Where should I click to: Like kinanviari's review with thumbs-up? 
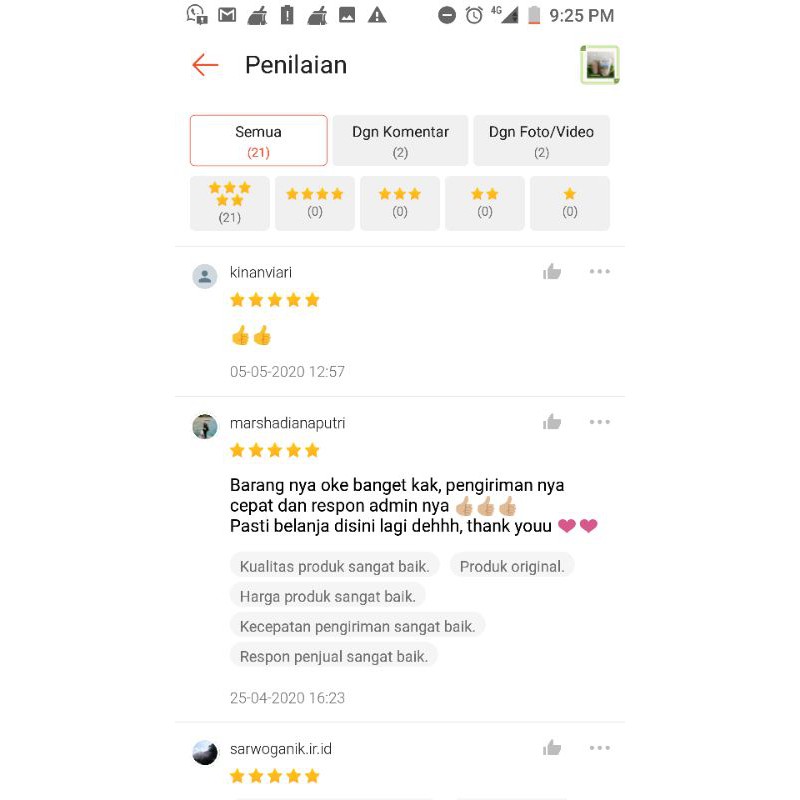click(552, 272)
